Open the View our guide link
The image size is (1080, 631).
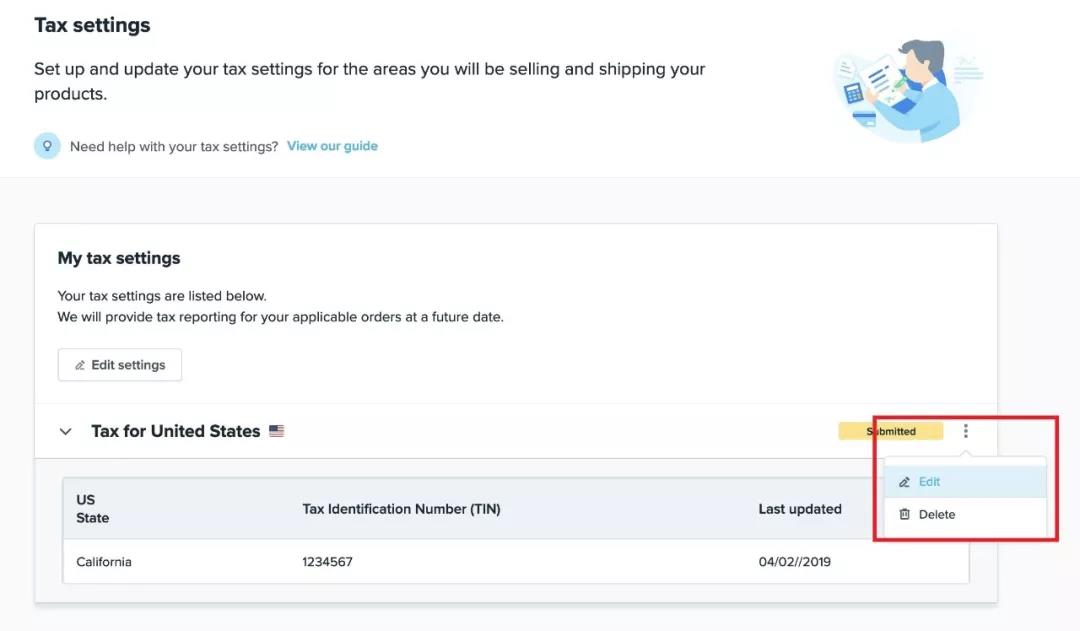click(332, 146)
